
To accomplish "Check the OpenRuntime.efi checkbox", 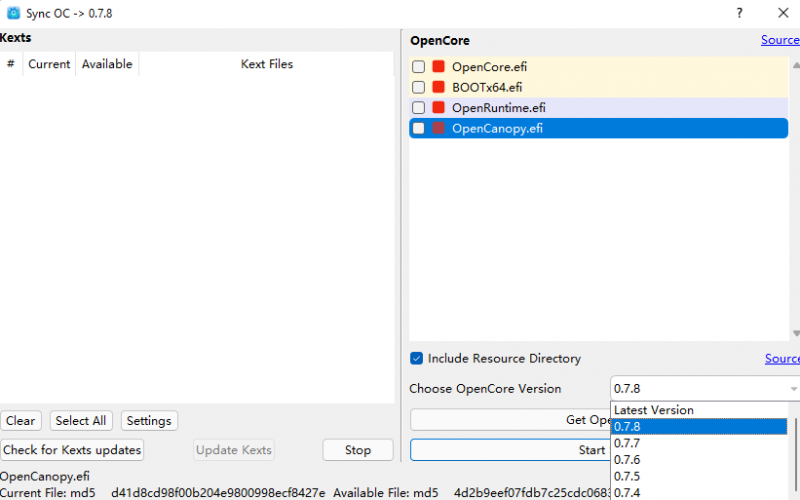I will click(418, 107).
